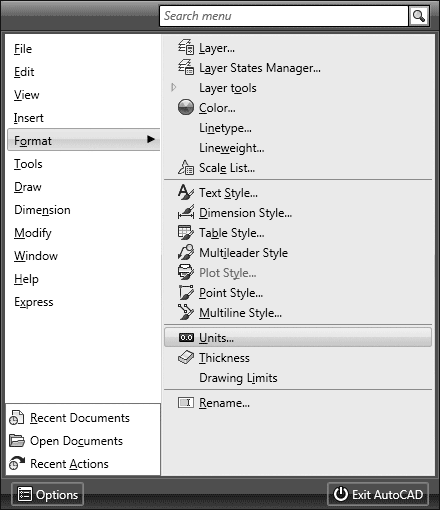The height and width of the screenshot is (510, 440).
Task: Expand the Layer tools submenu arrow
Action: 173,88
